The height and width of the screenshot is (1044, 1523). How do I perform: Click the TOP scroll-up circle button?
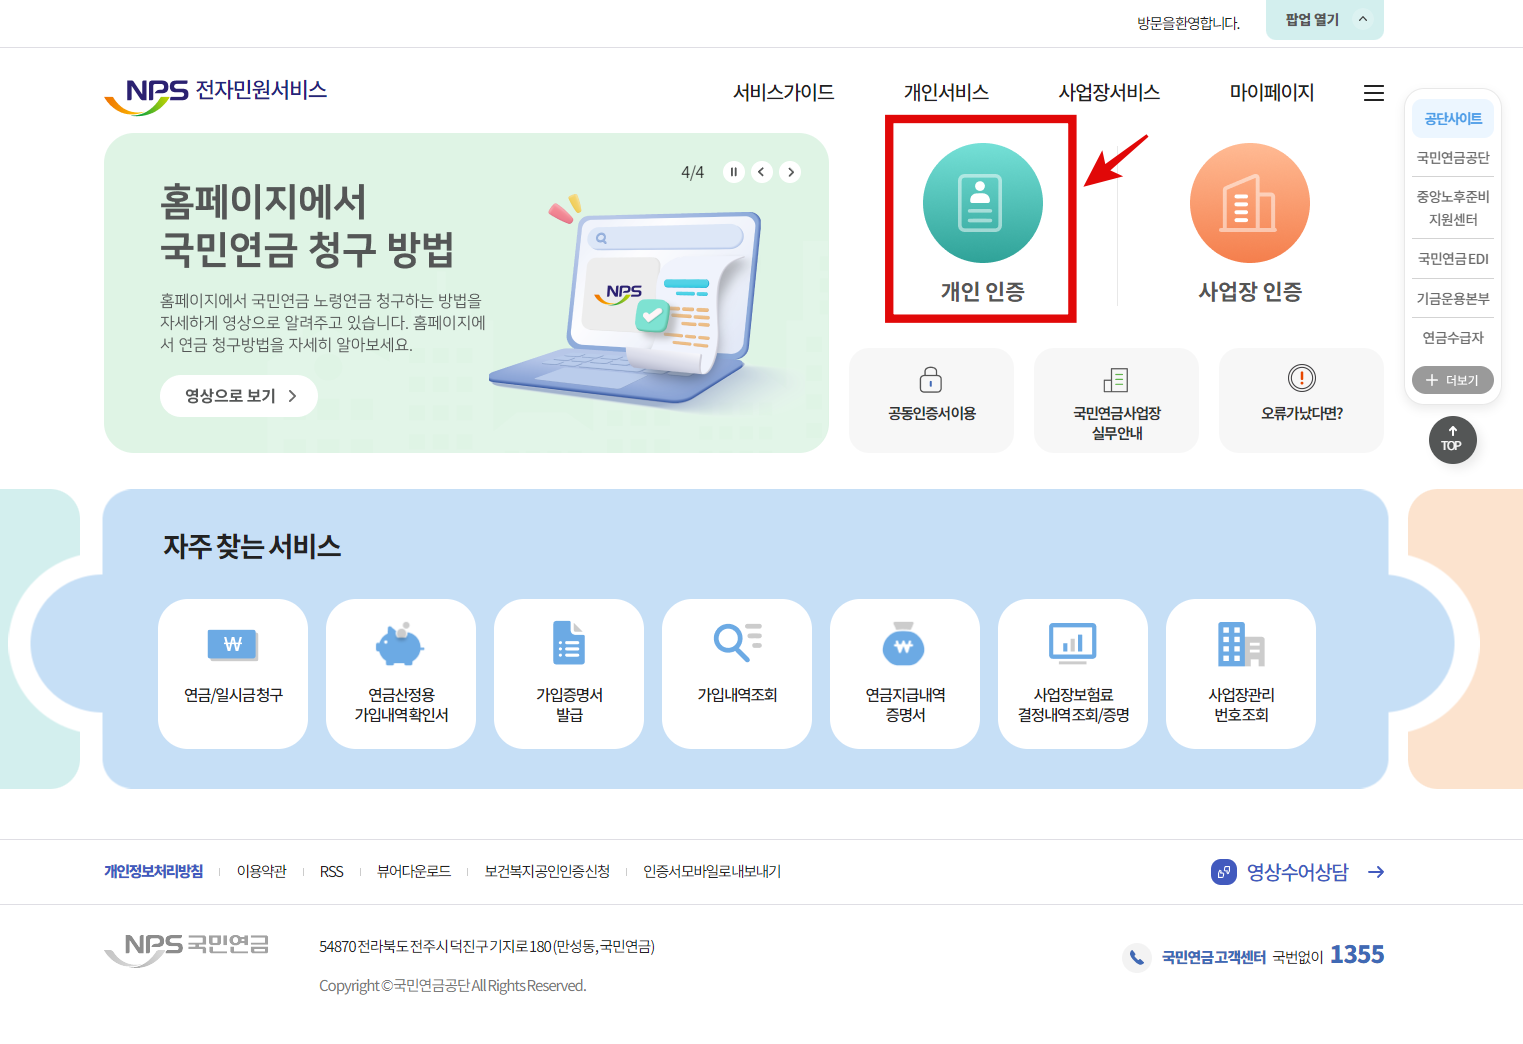pos(1452,440)
